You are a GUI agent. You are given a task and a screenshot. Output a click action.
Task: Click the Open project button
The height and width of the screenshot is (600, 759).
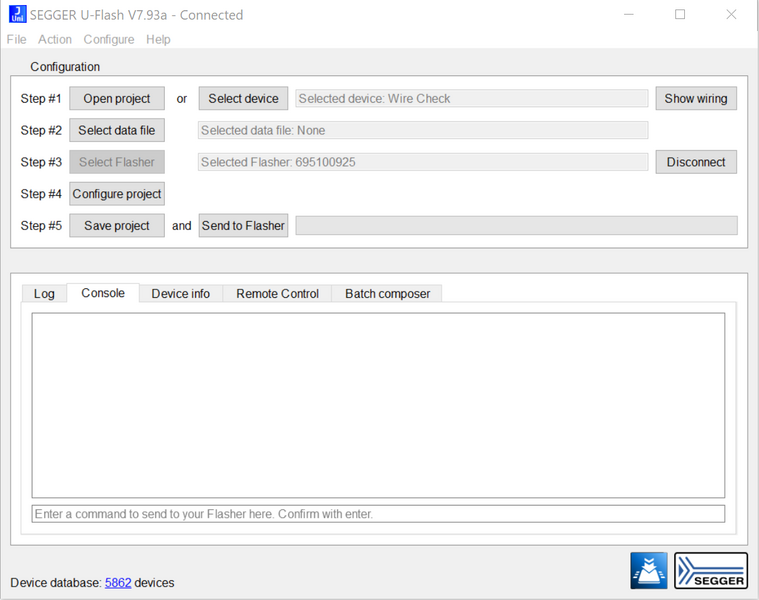click(117, 99)
